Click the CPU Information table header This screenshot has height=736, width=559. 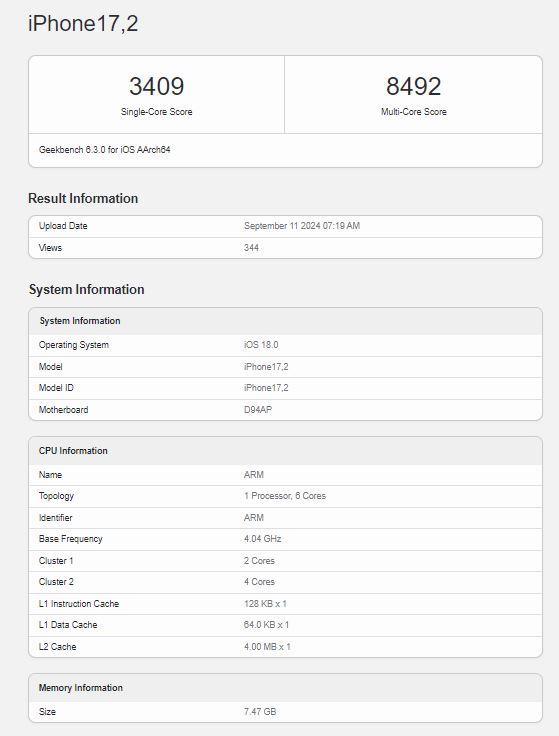pos(285,451)
